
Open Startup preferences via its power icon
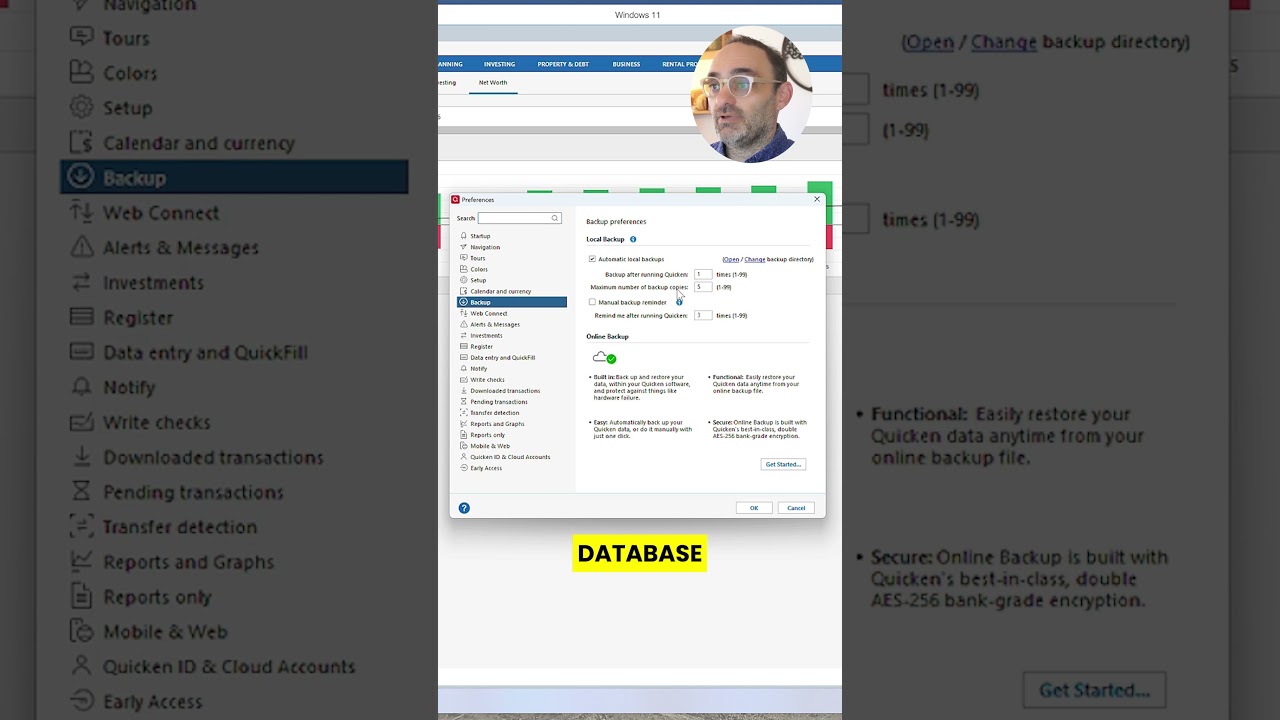(x=463, y=236)
